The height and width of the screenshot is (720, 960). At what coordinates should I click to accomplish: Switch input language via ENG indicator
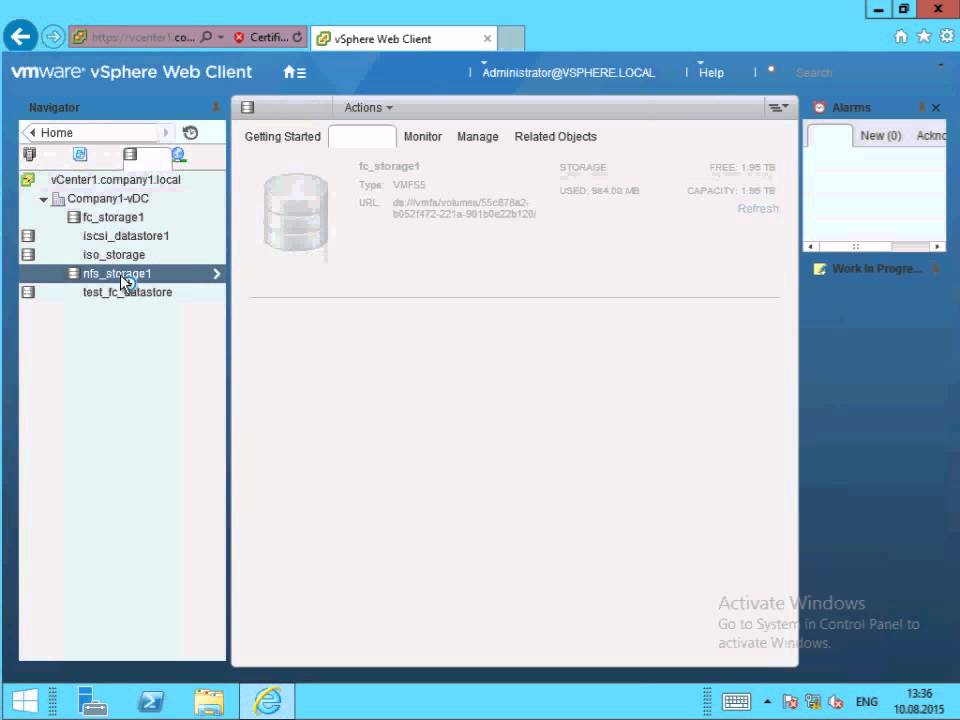point(866,702)
